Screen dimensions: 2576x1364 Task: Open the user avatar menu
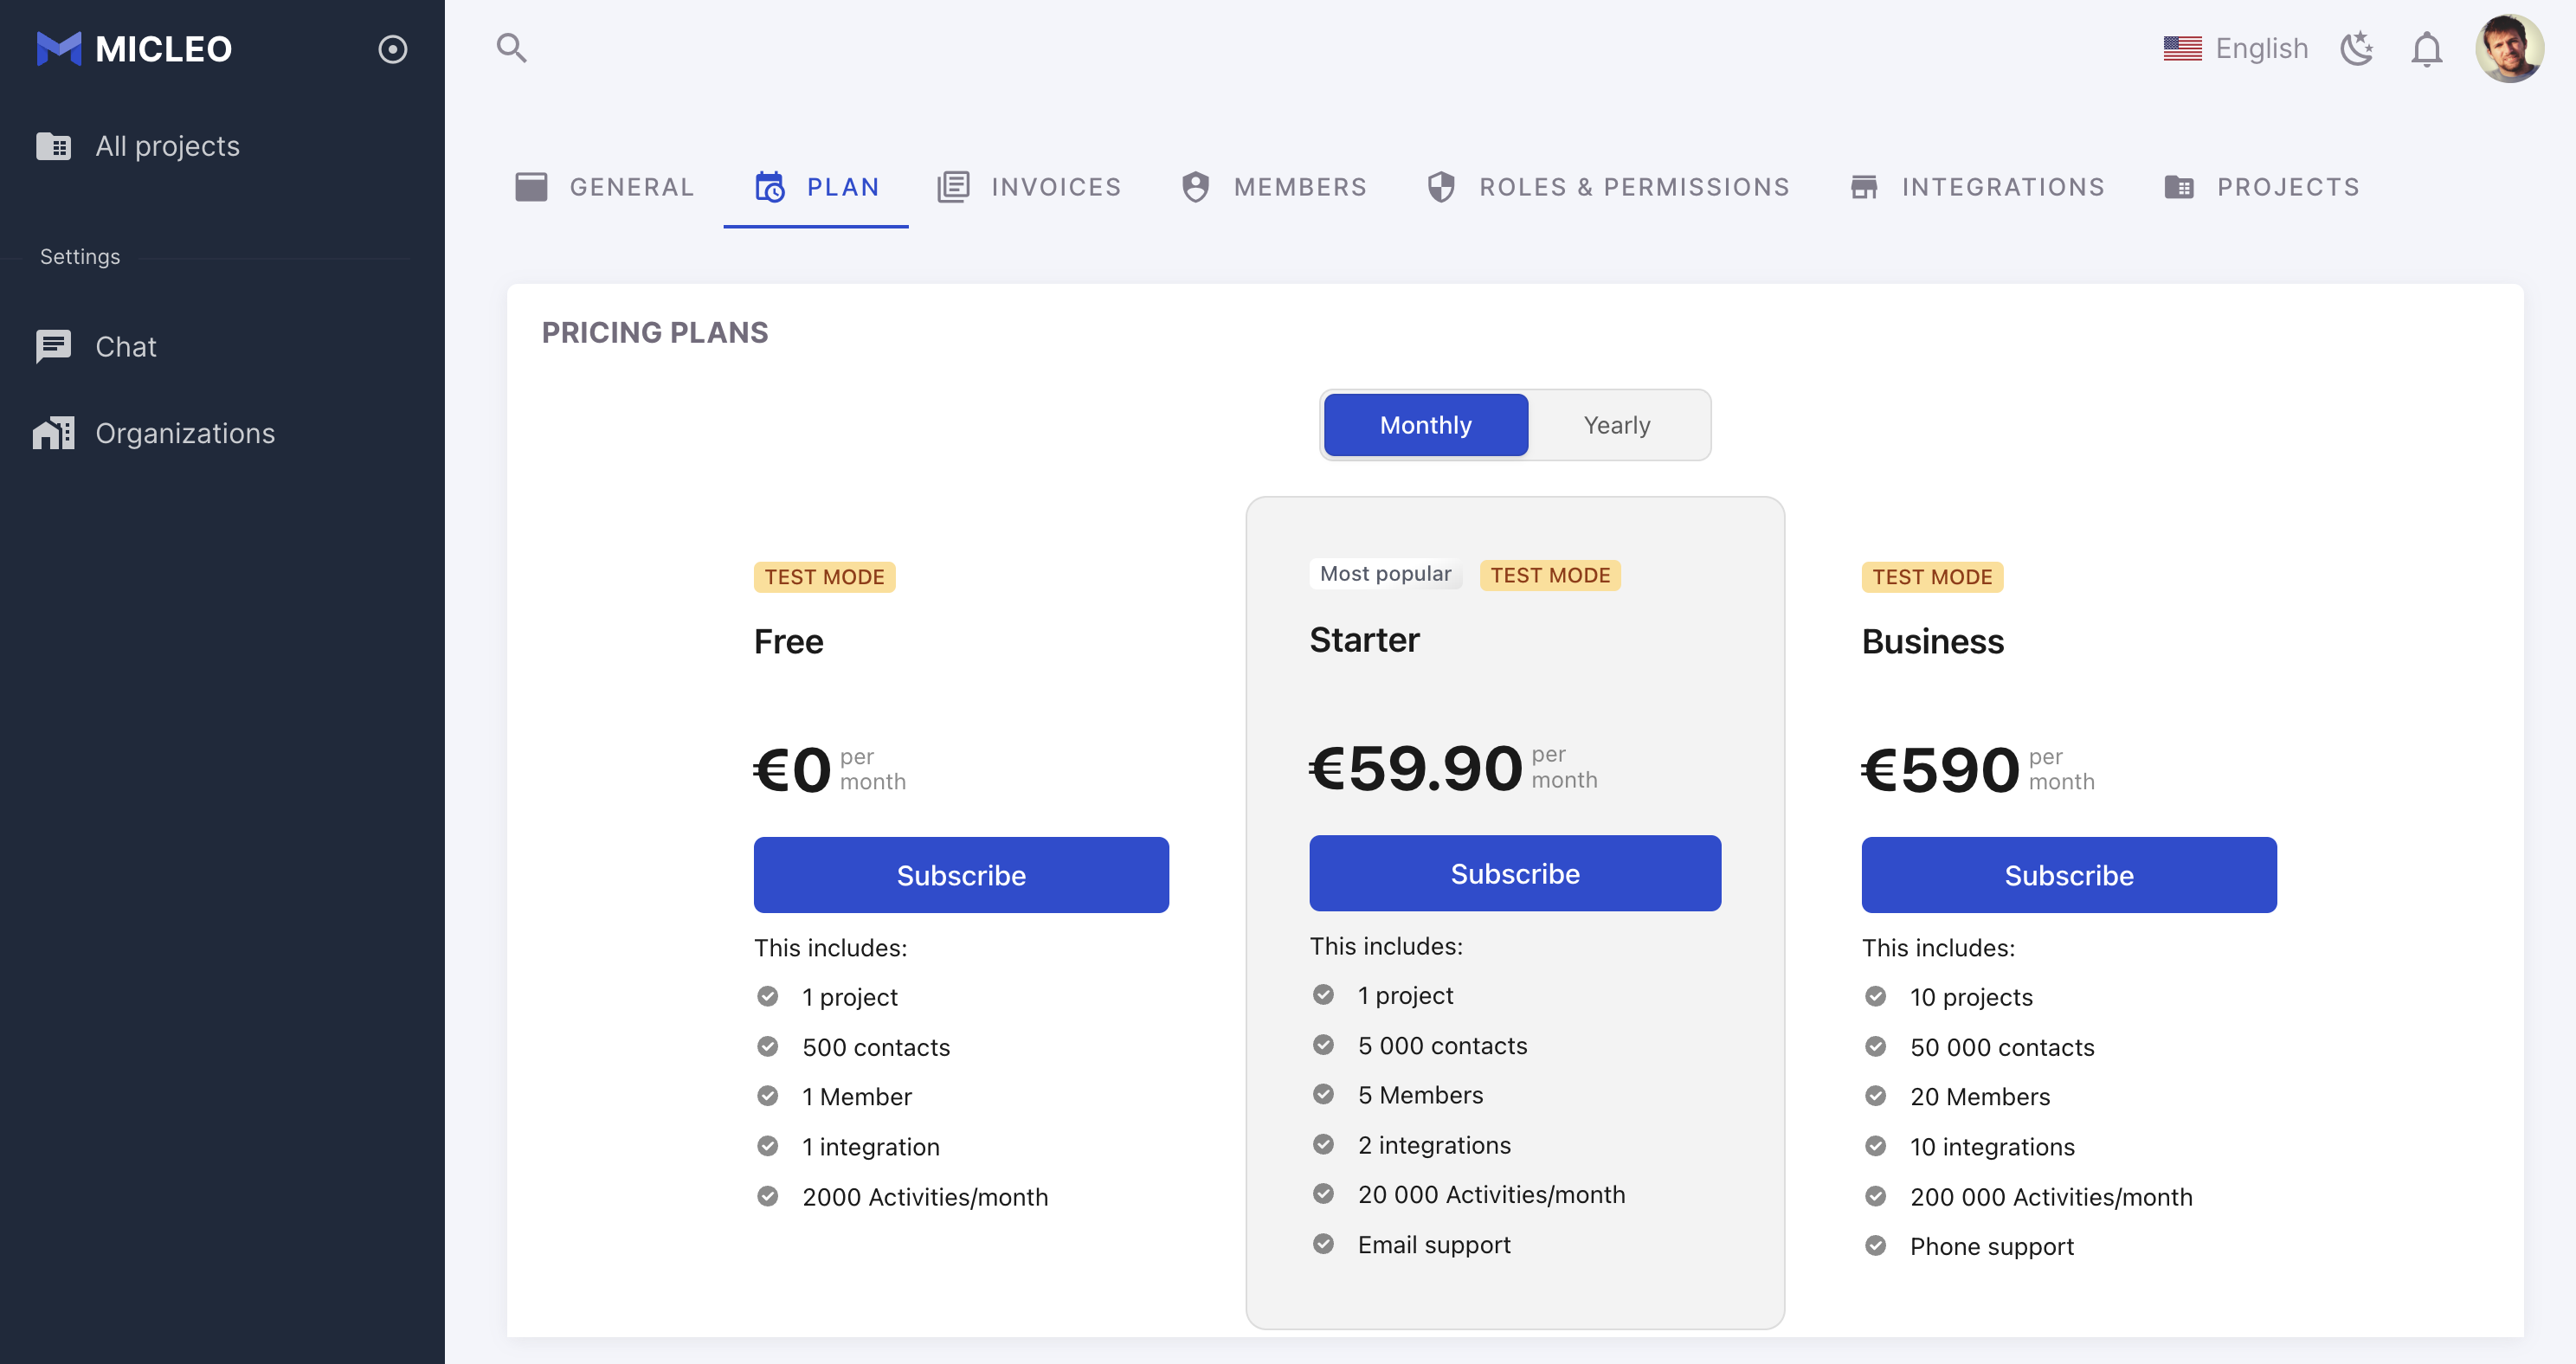[2508, 48]
